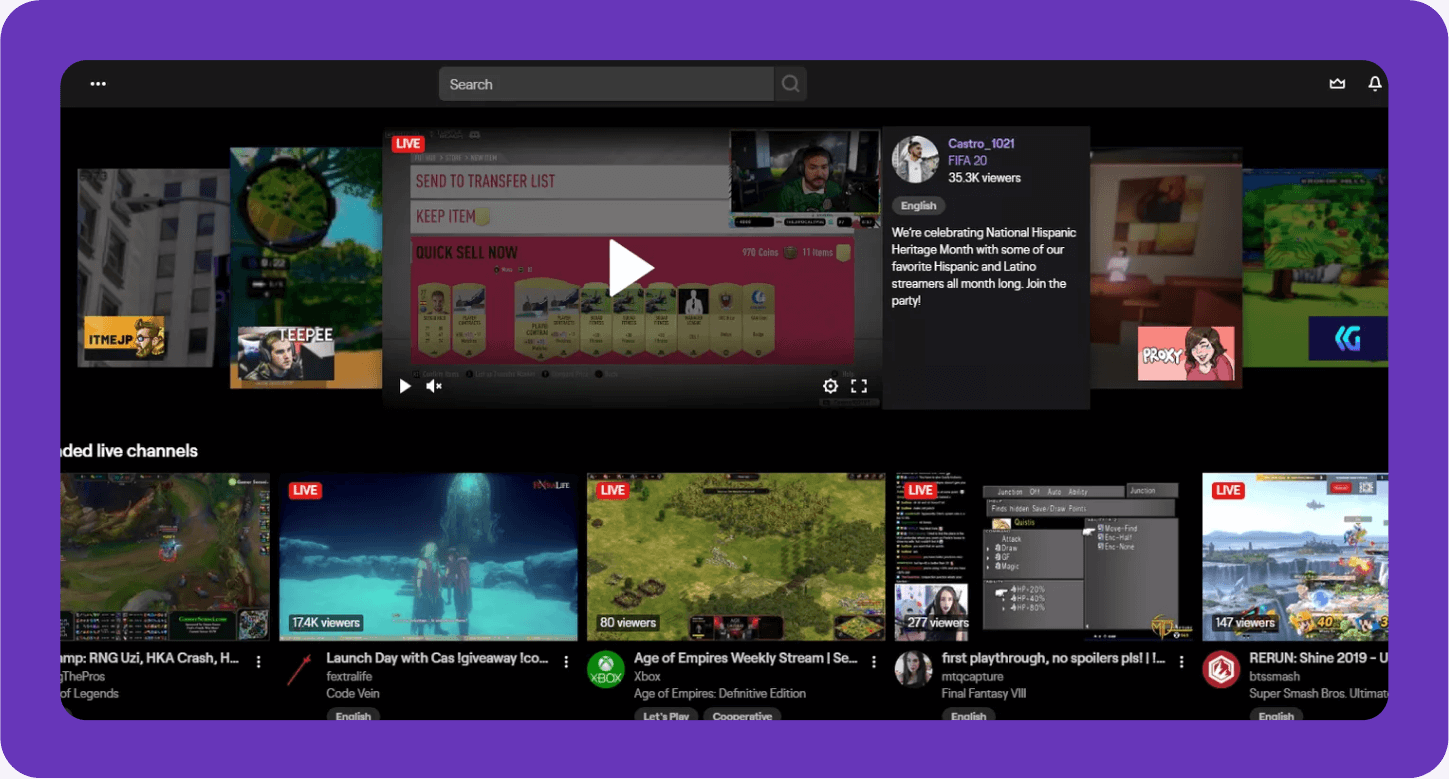This screenshot has height=779, width=1449.
Task: Open the Smash Bros thumbnail with 147 viewers
Action: (x=1295, y=557)
